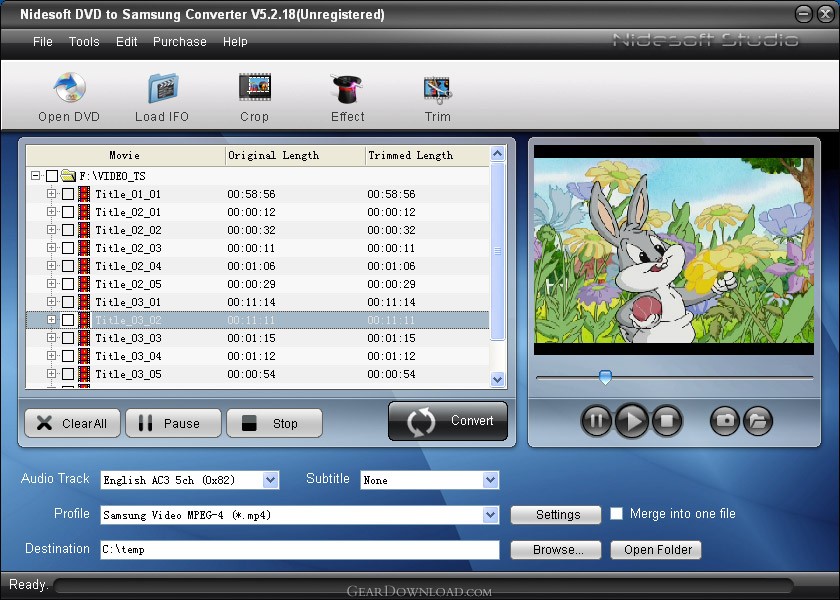Open the snapshot folder icon in preview panel
The image size is (840, 600).
tap(758, 421)
